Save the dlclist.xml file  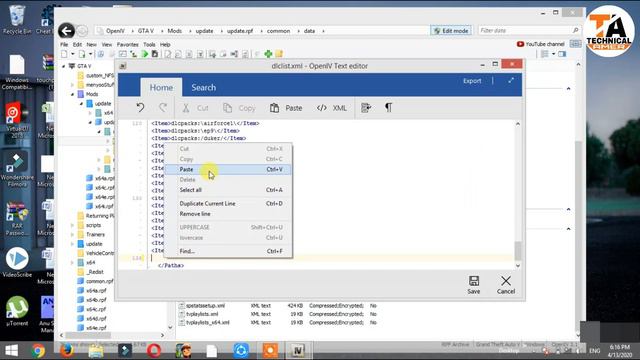pos(473,284)
